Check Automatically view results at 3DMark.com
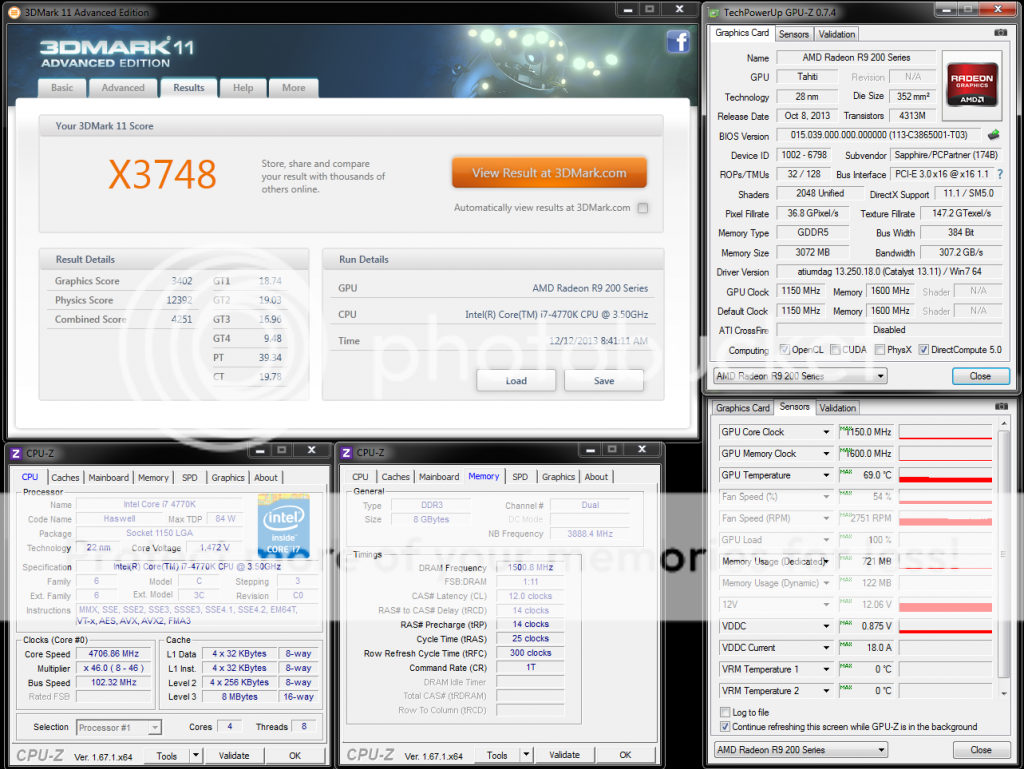 tap(642, 208)
